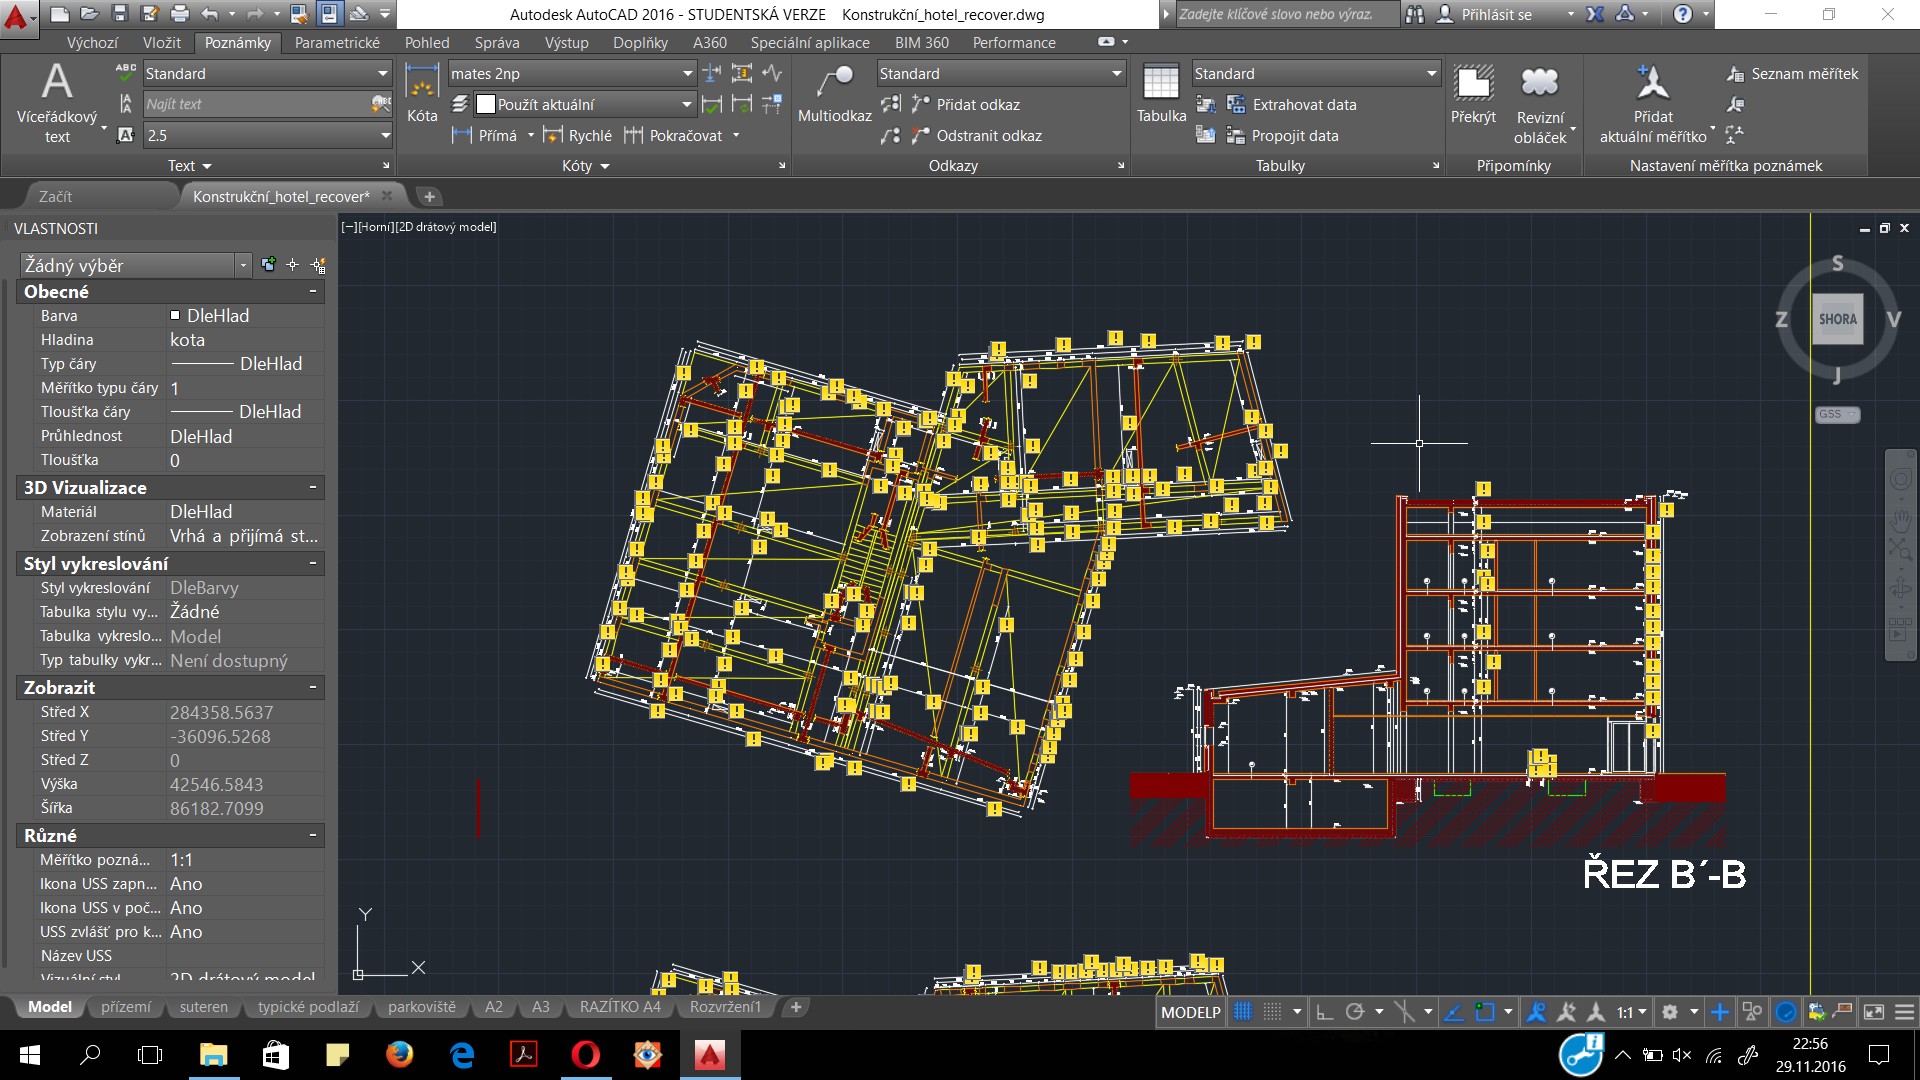Toggle ortho mode in status bar

point(1324,1012)
